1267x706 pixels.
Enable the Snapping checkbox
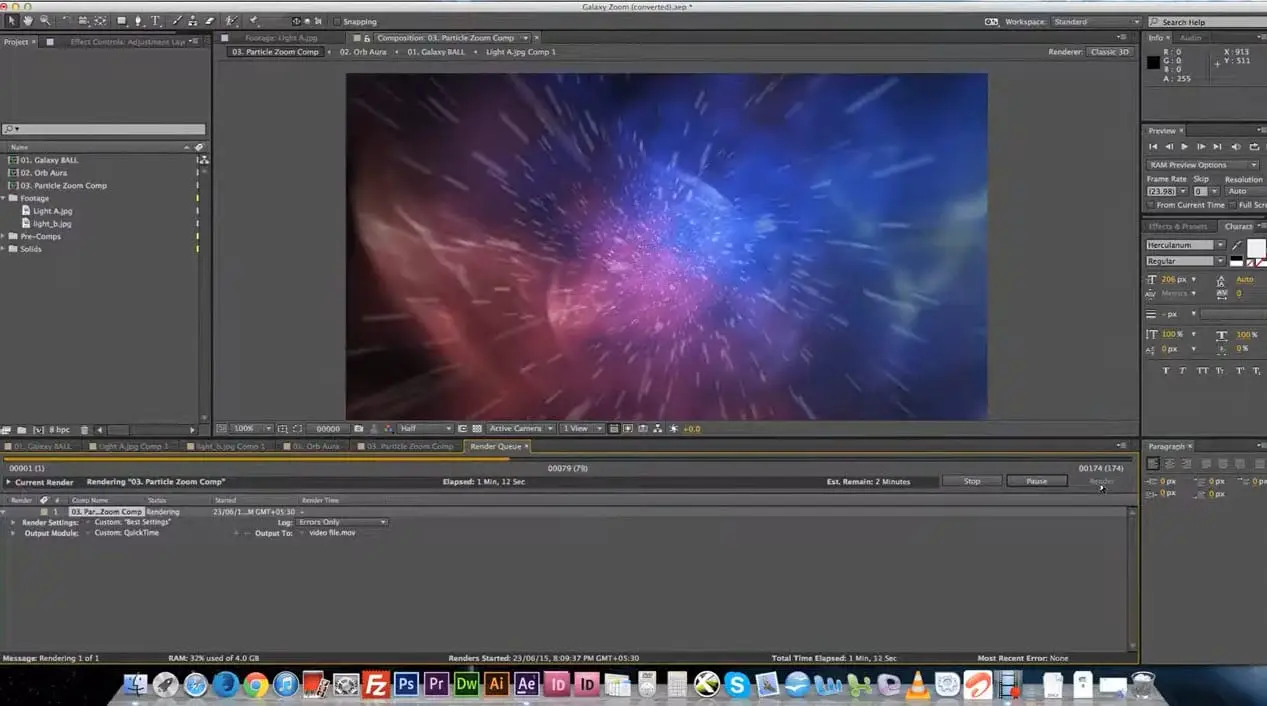click(336, 21)
